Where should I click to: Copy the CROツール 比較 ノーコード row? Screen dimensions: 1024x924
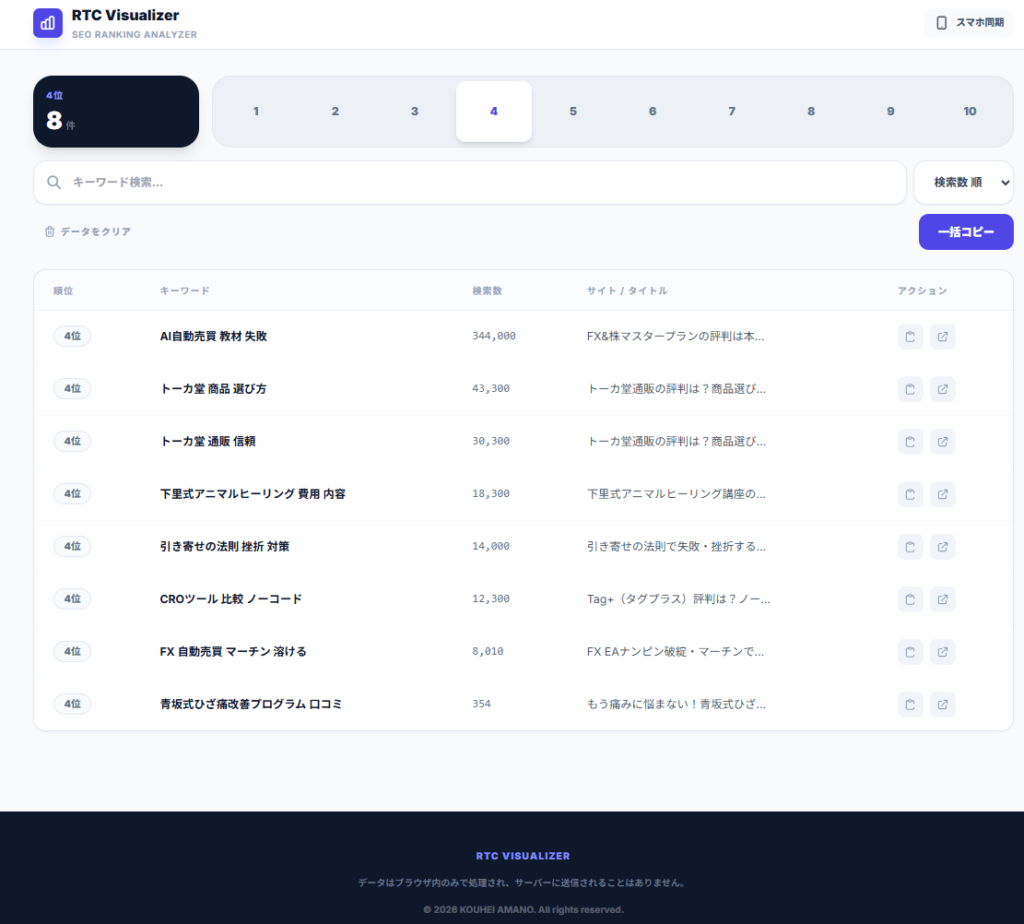(x=910, y=599)
